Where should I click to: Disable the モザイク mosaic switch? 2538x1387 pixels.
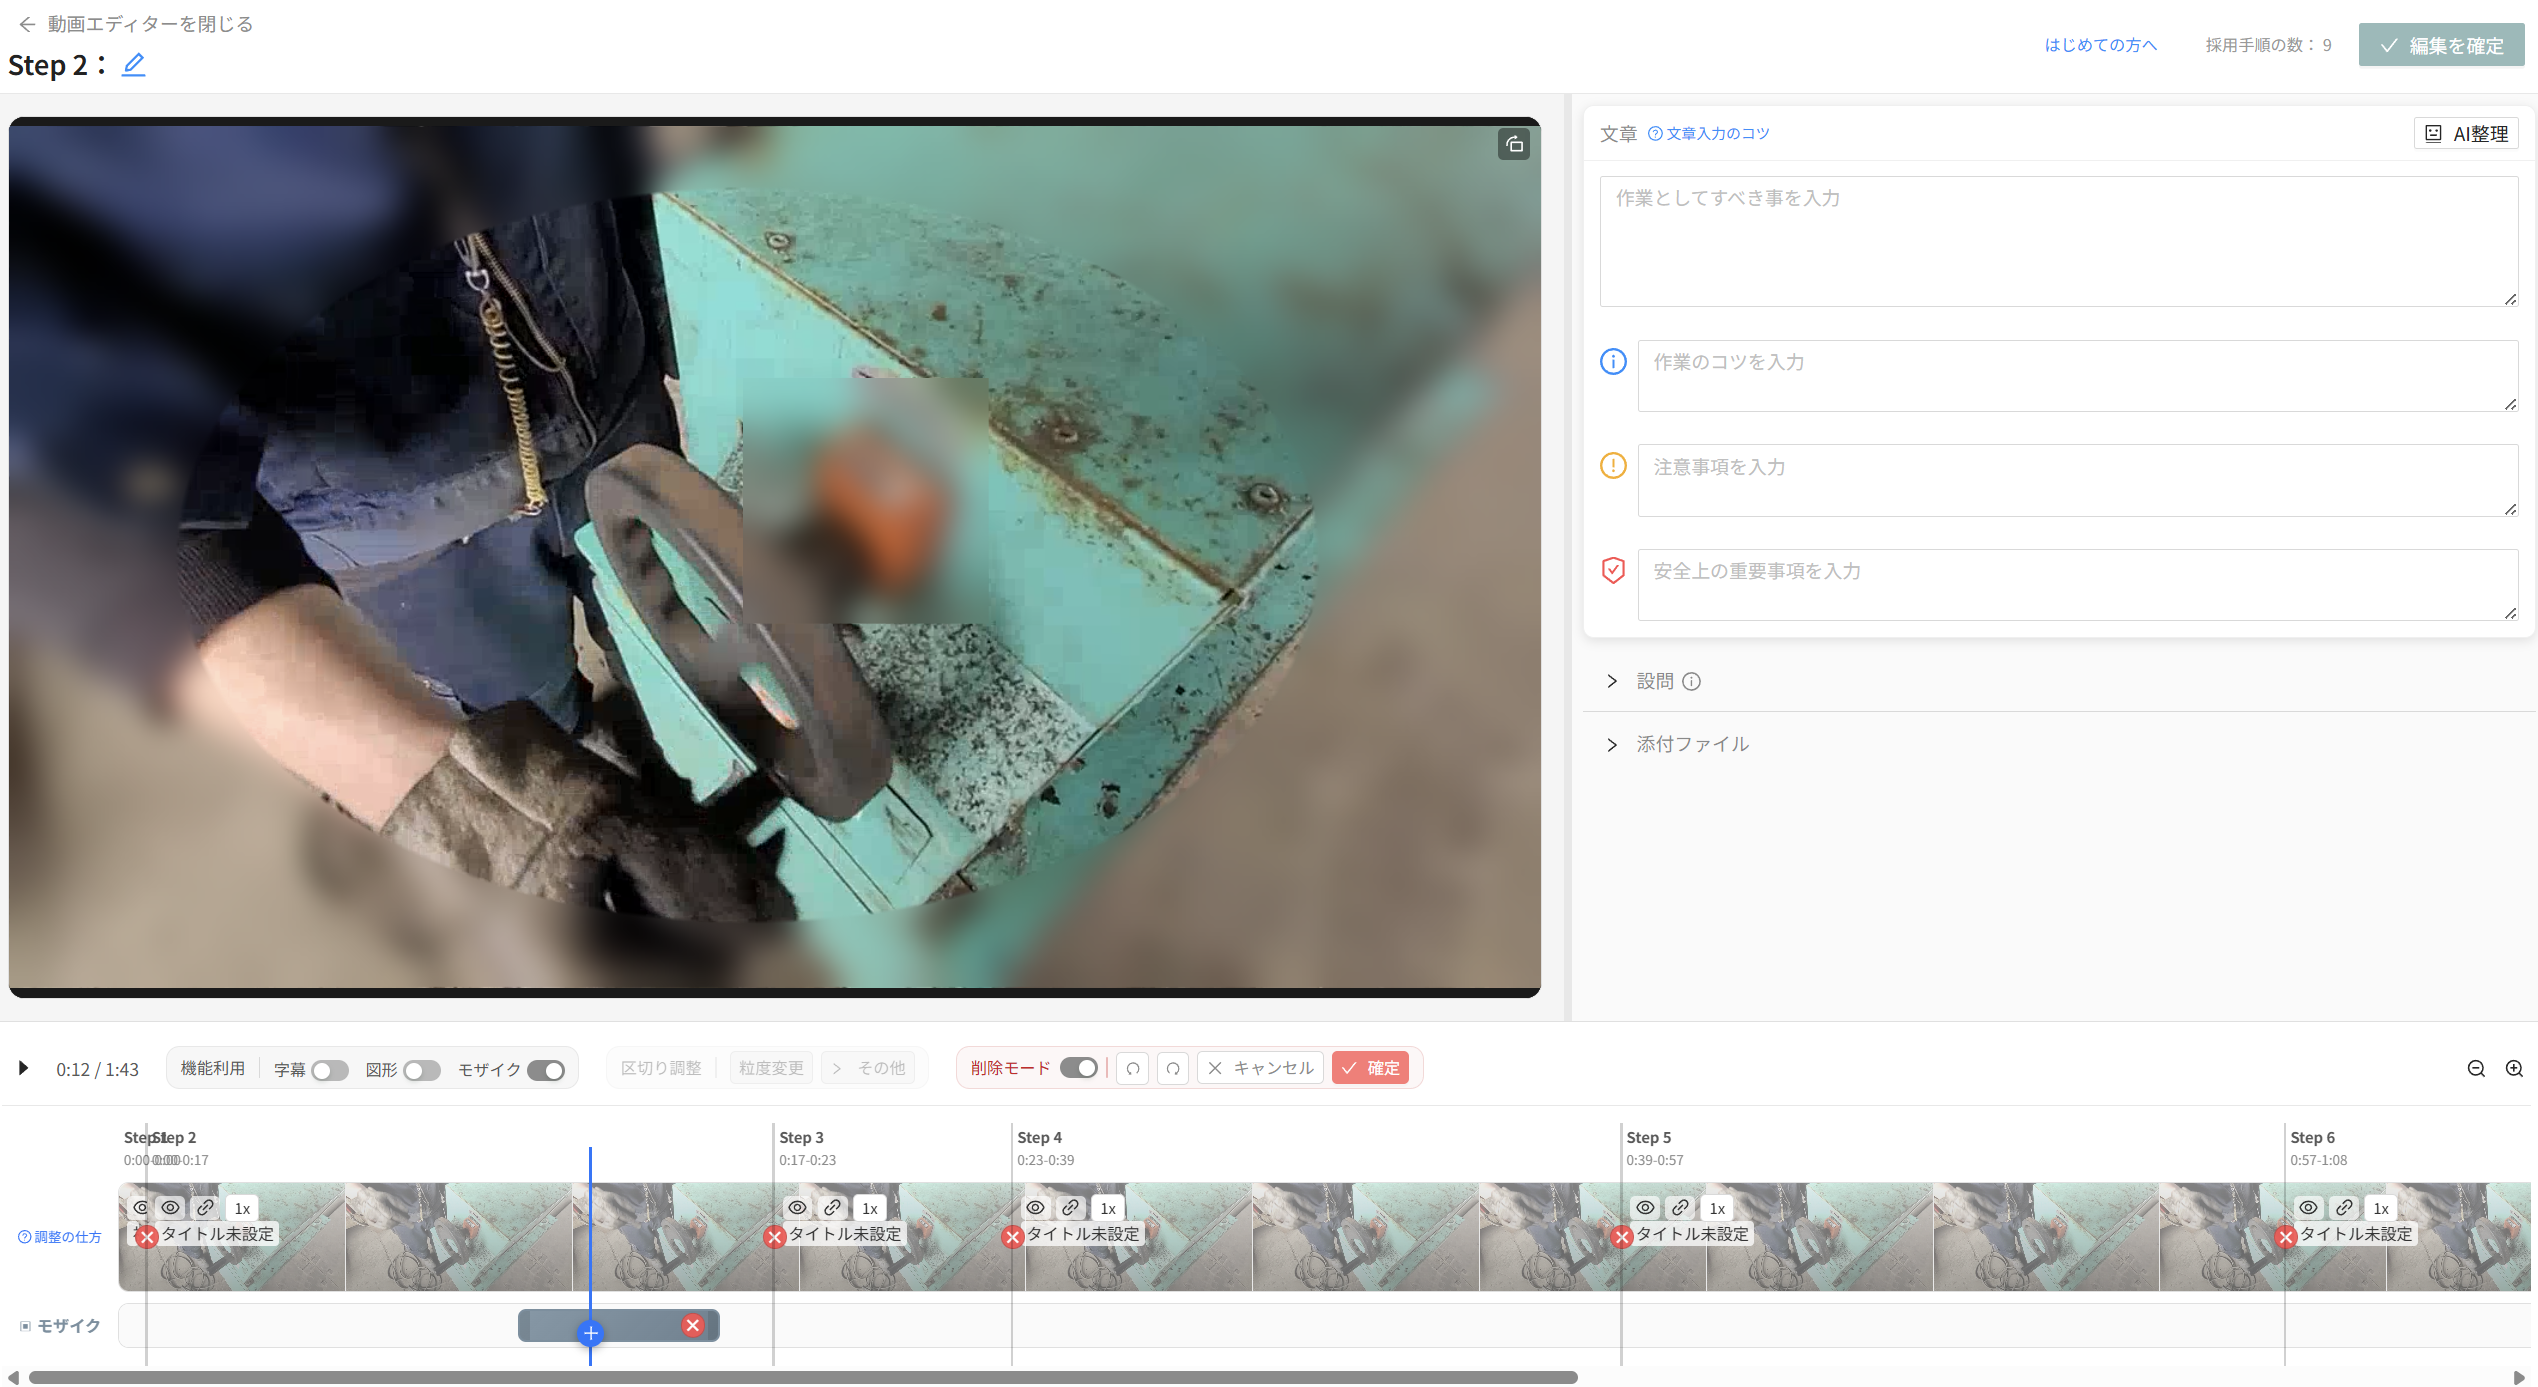click(x=546, y=1070)
